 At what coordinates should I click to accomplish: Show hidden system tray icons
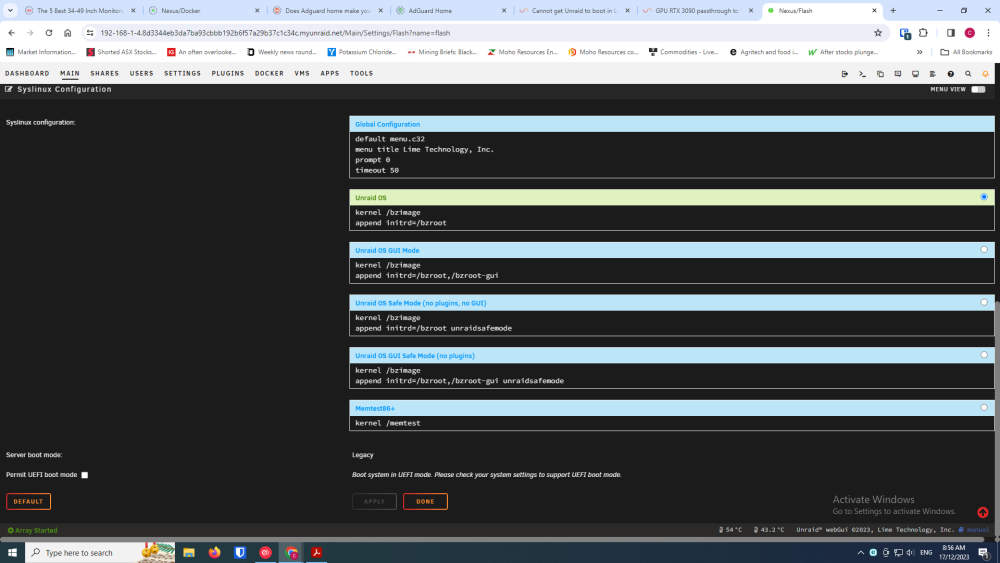coord(860,552)
